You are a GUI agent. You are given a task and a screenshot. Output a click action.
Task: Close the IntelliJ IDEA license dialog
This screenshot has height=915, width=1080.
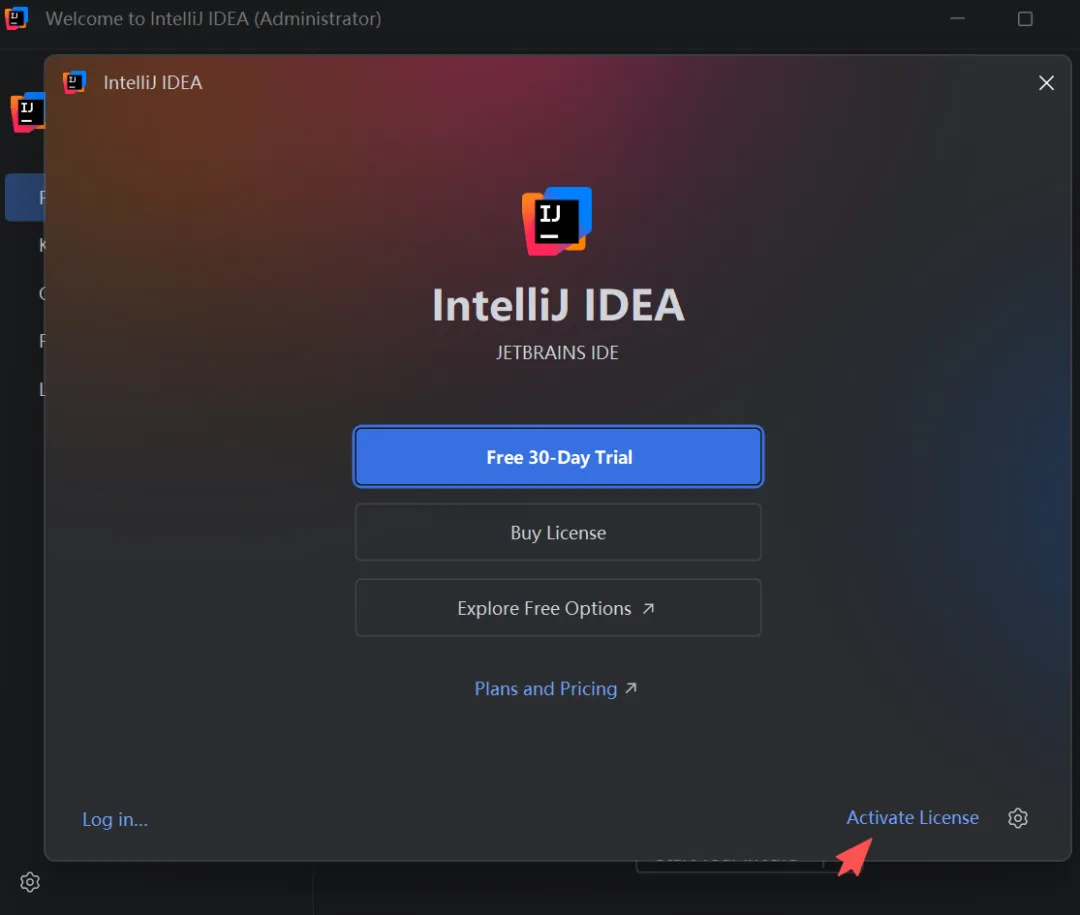coord(1046,83)
